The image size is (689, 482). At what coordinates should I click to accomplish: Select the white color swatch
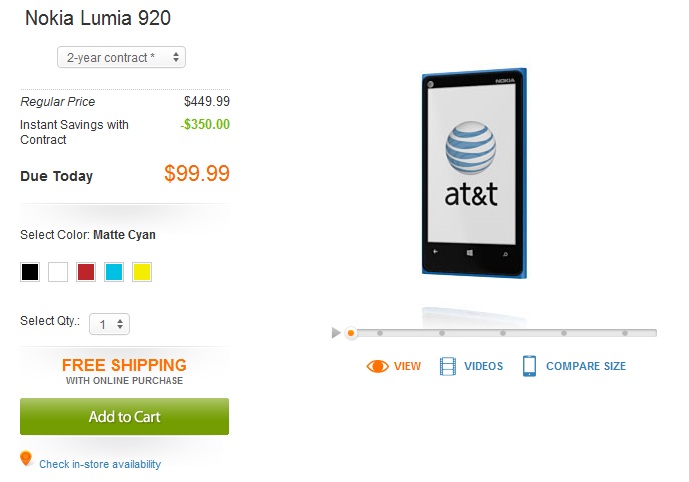coord(58,271)
